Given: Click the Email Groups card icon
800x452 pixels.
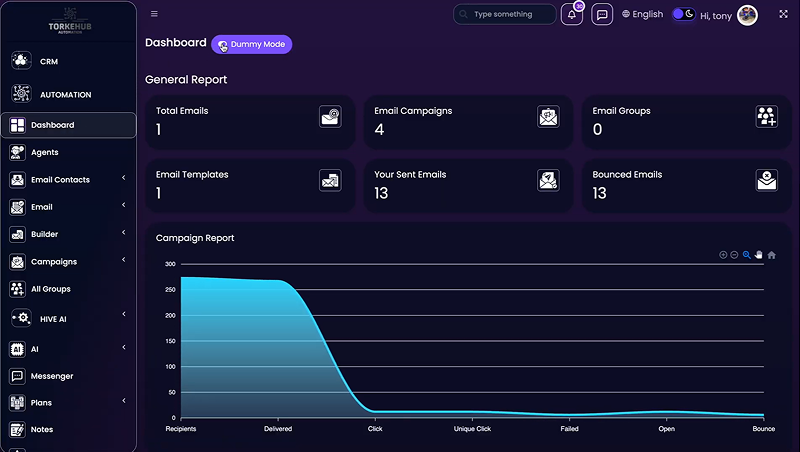Looking at the screenshot, I should [766, 117].
